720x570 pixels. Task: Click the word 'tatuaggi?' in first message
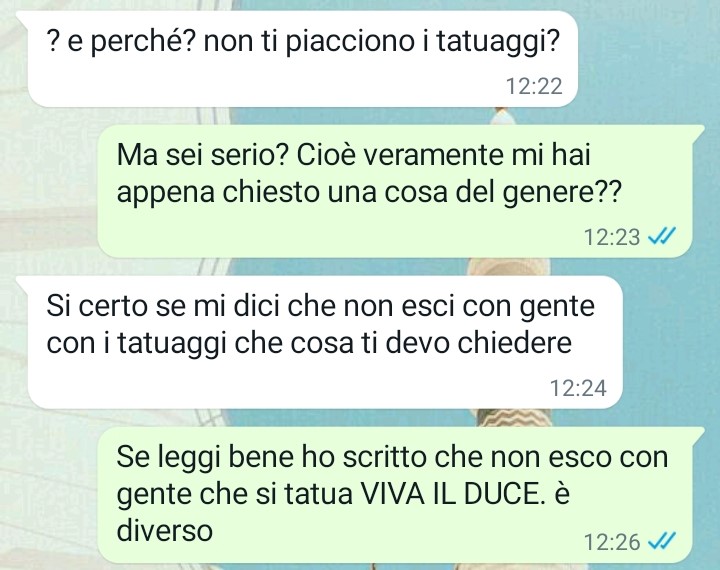click(x=497, y=42)
